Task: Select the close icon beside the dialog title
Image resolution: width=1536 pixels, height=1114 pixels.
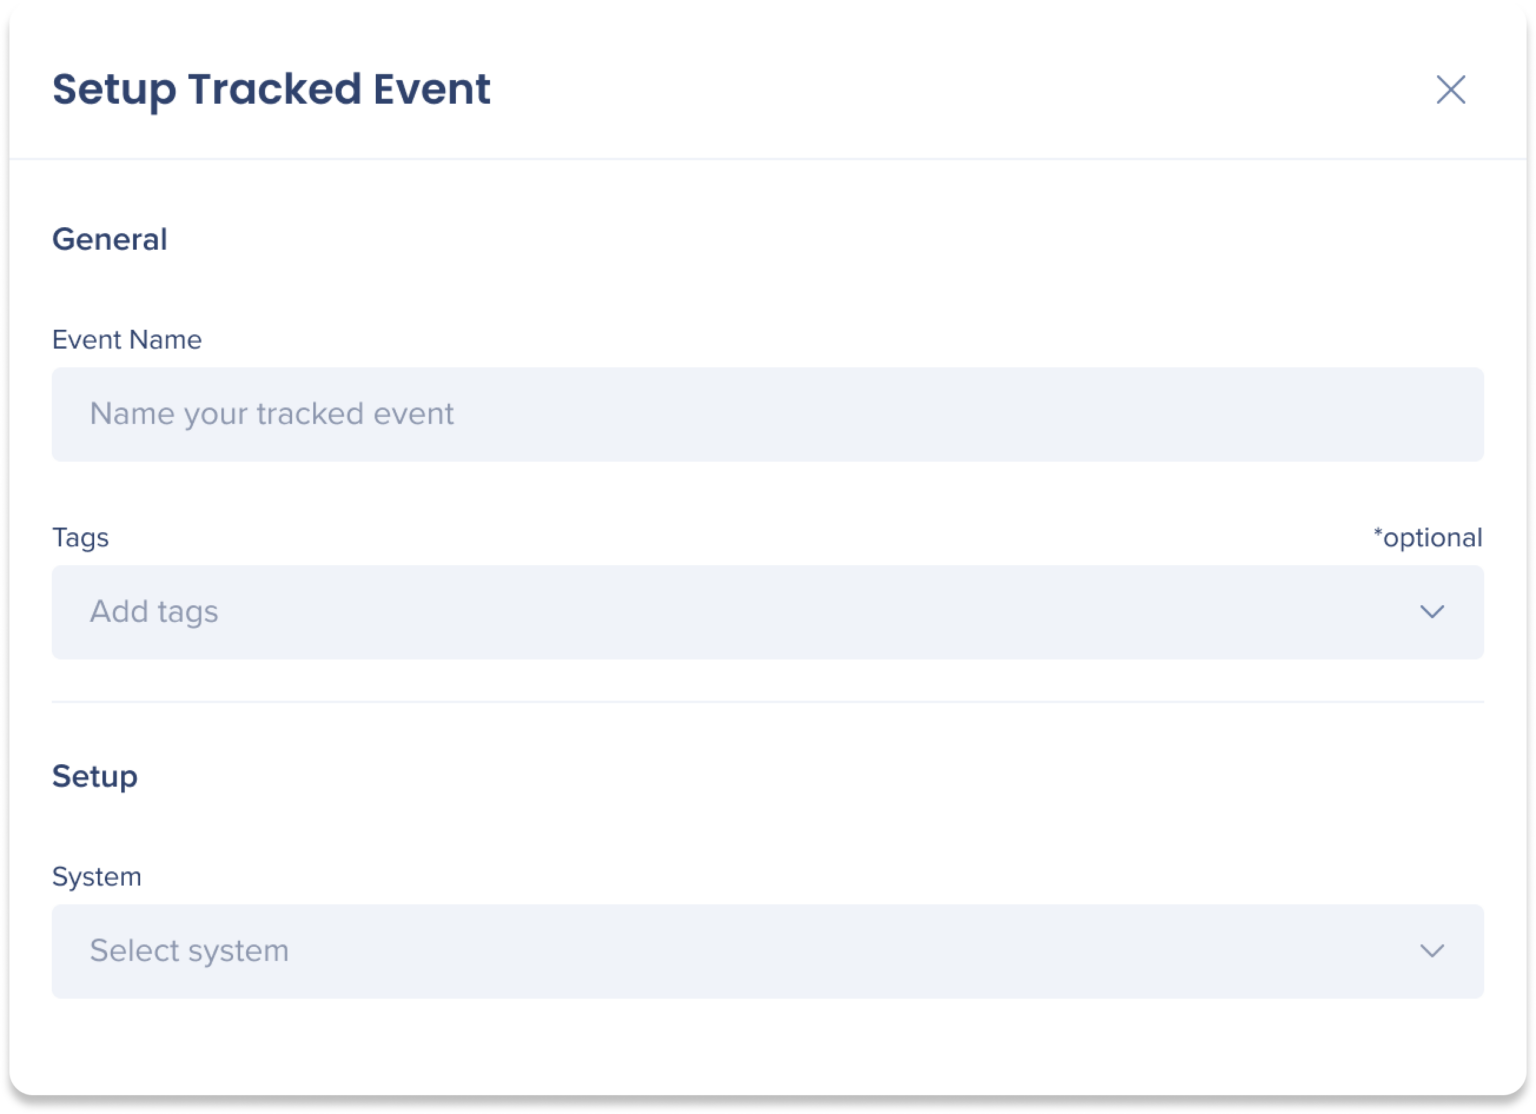Action: coord(1451,89)
